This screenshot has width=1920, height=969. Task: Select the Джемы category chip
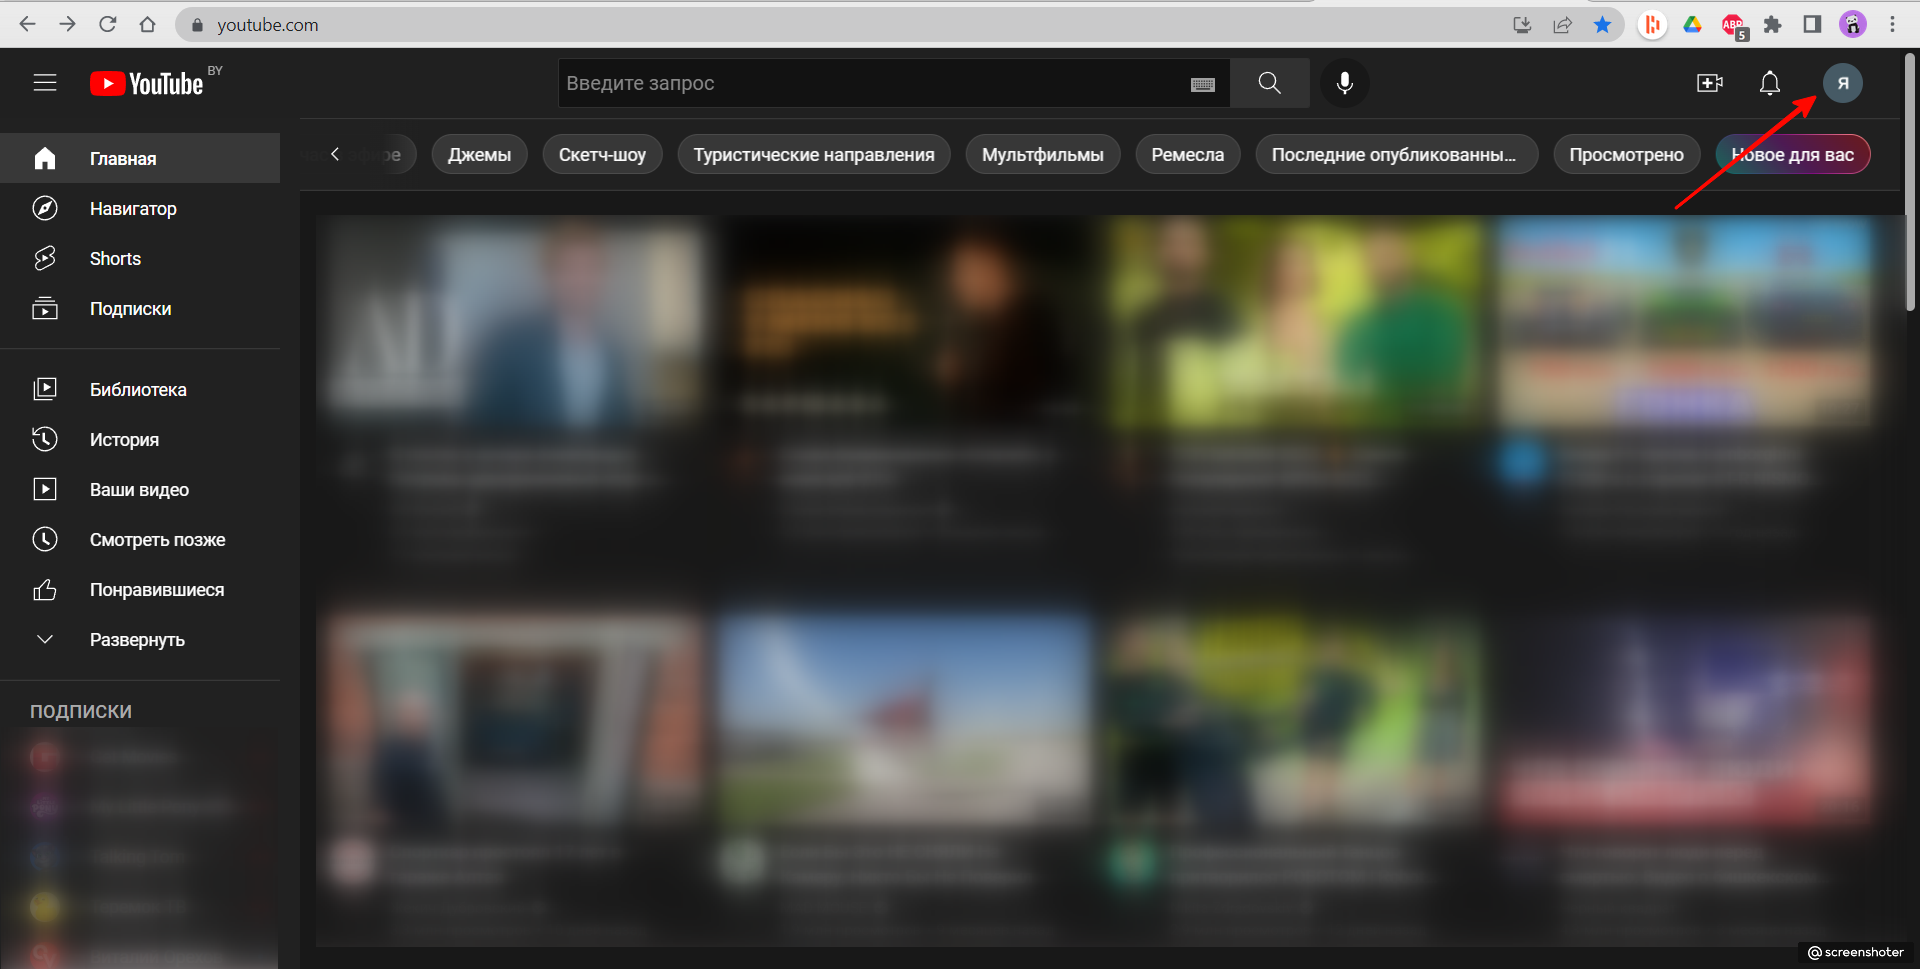(x=479, y=155)
